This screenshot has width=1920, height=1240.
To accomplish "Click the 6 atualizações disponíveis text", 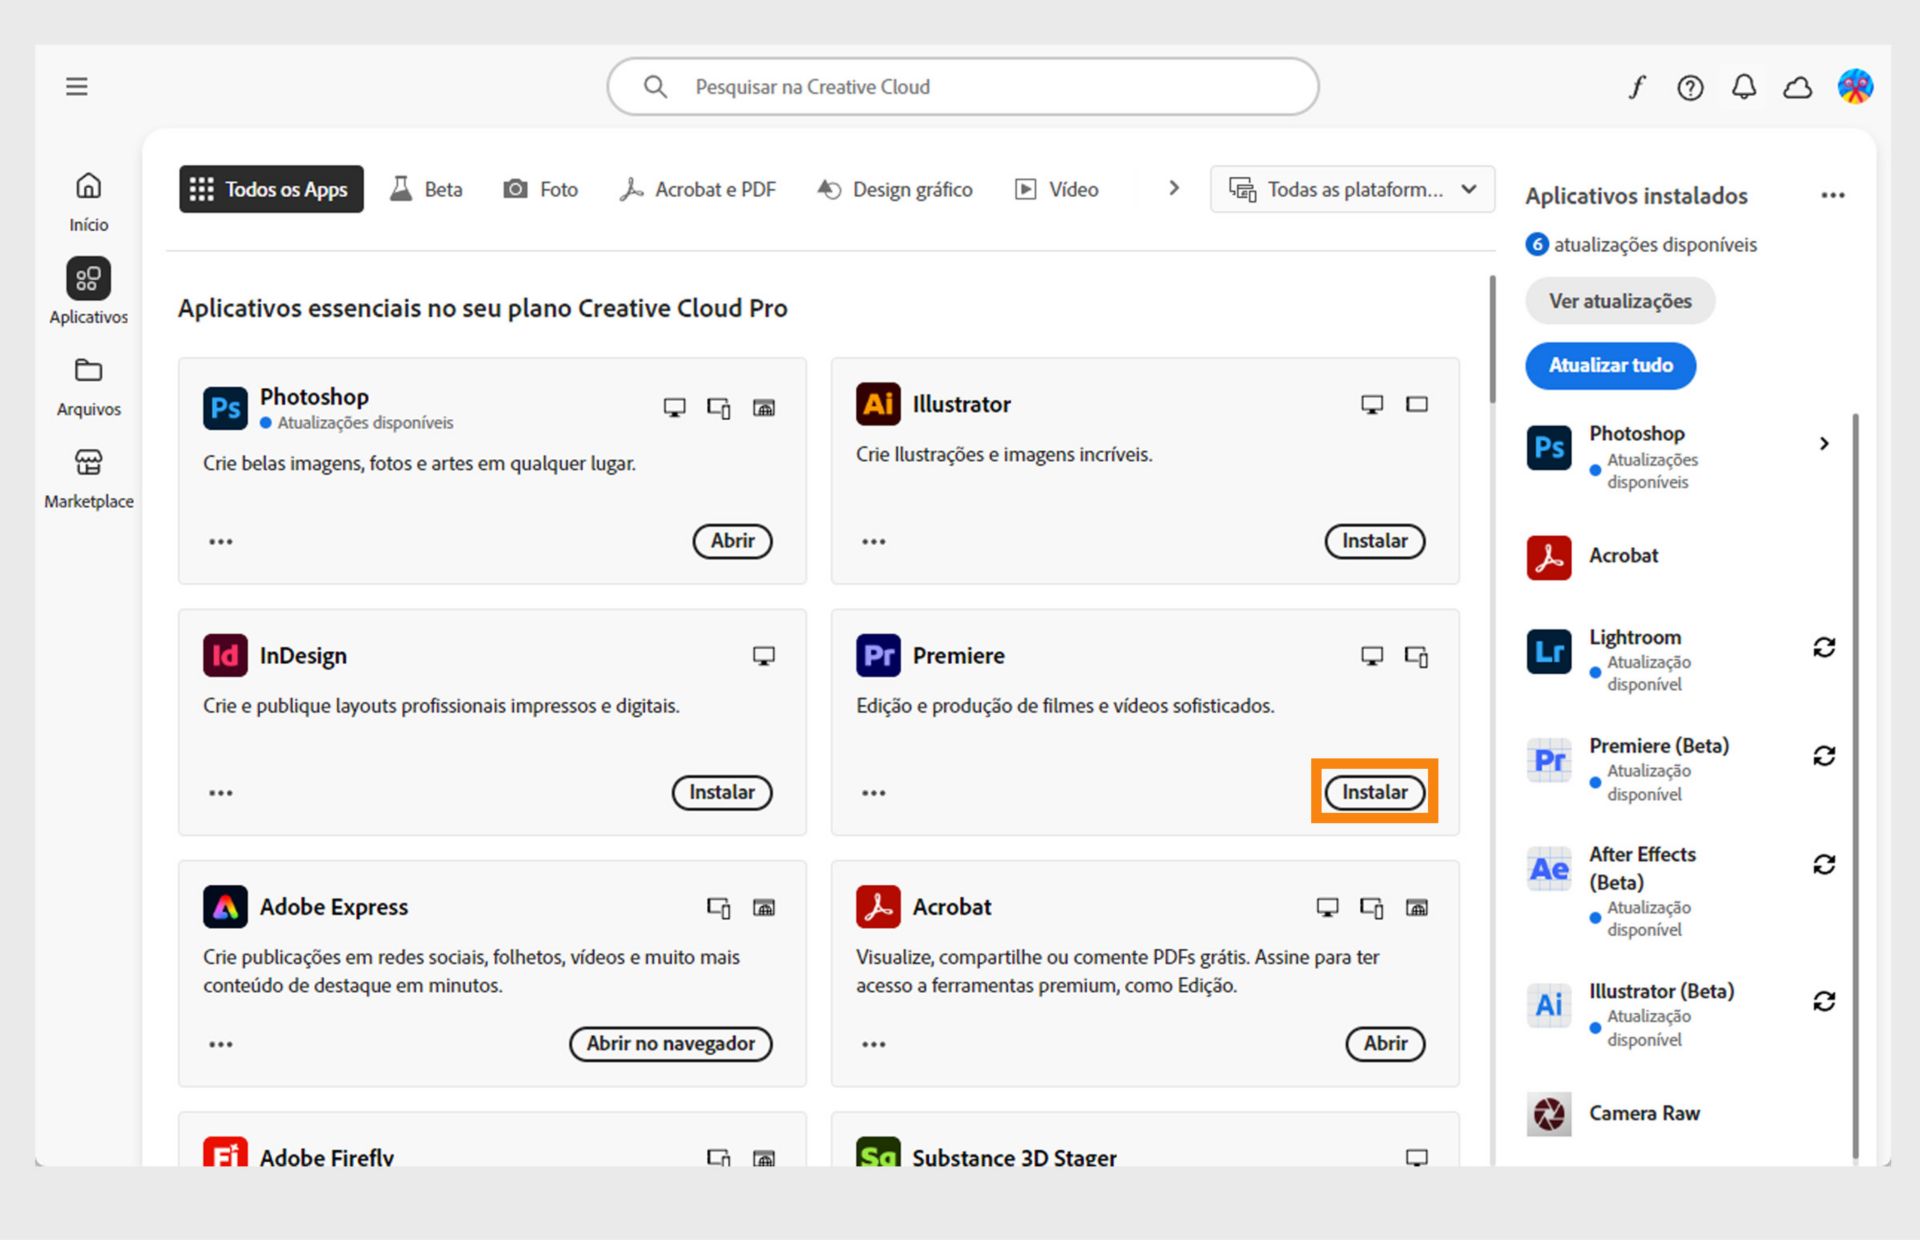I will click(x=1642, y=245).
